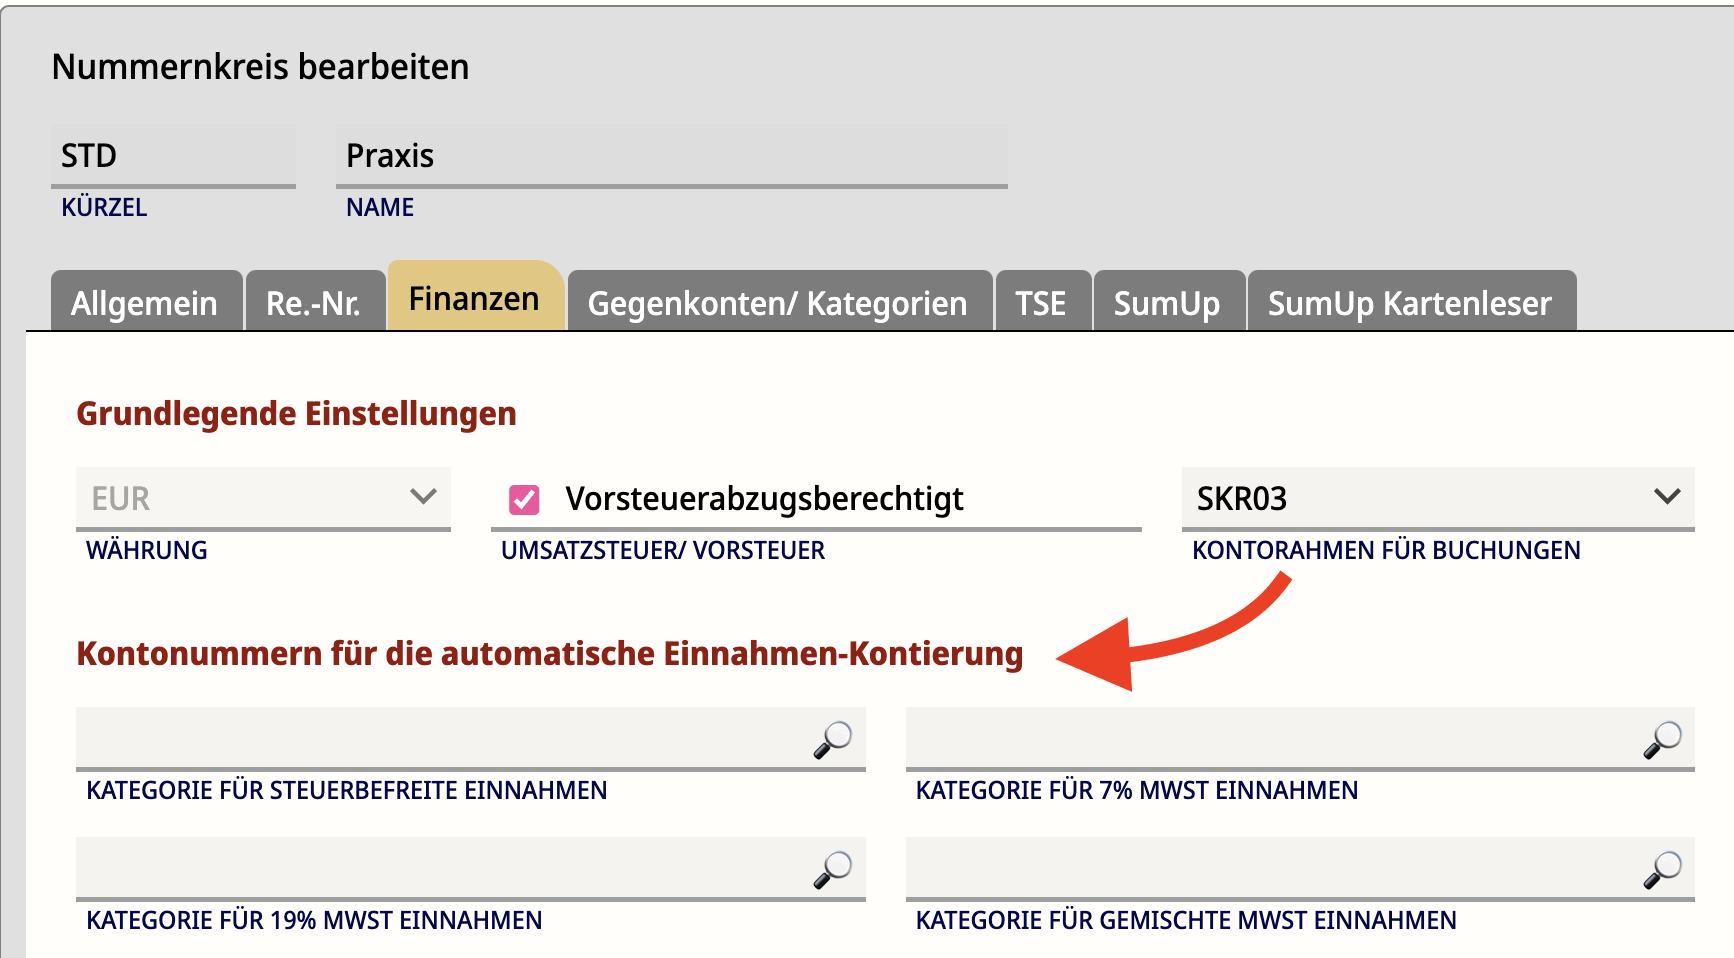Click into the 19% MwSt Einnahmen field

(x=440, y=870)
